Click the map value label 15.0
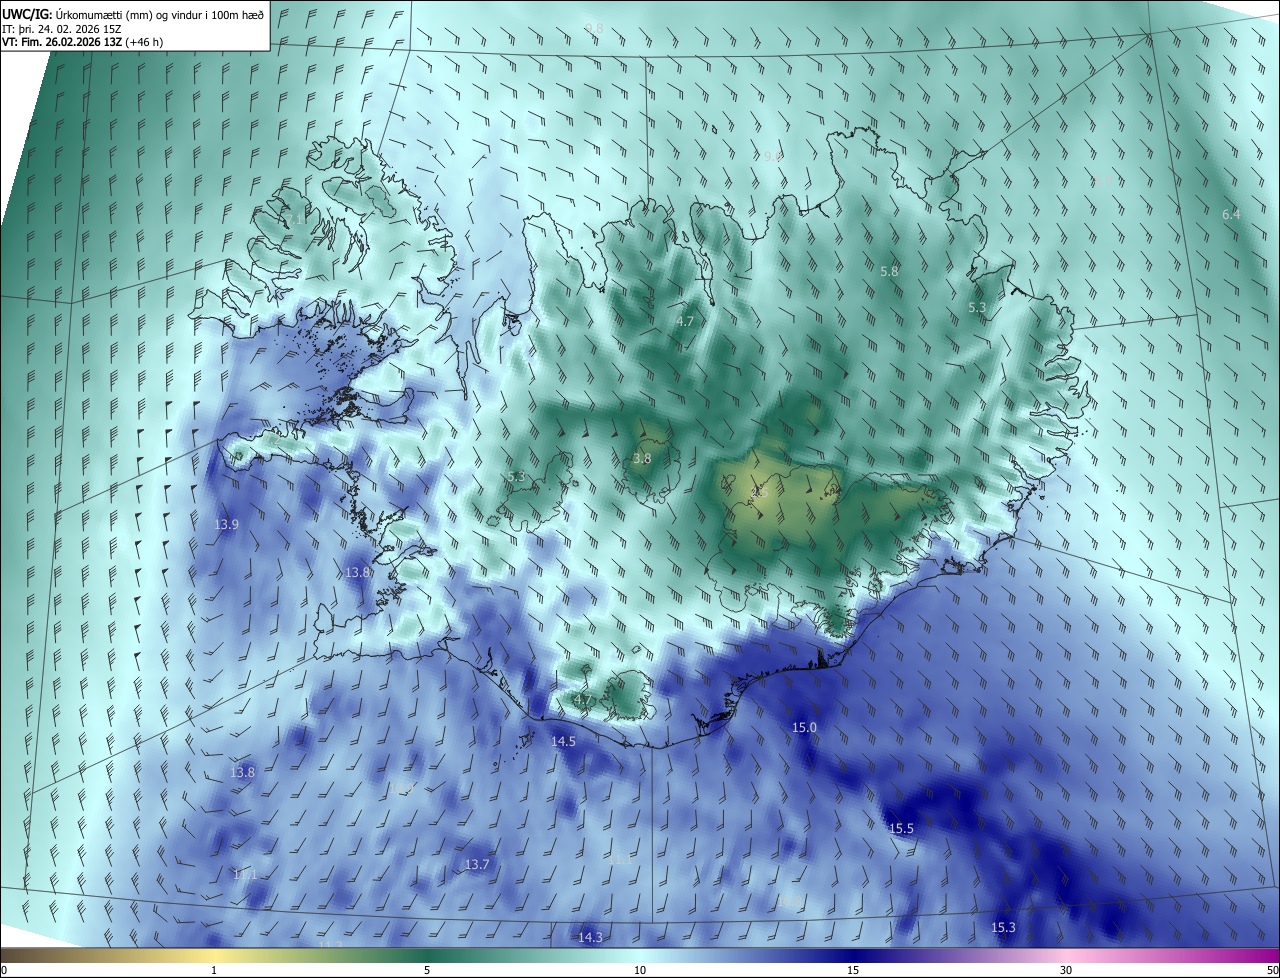 804,728
